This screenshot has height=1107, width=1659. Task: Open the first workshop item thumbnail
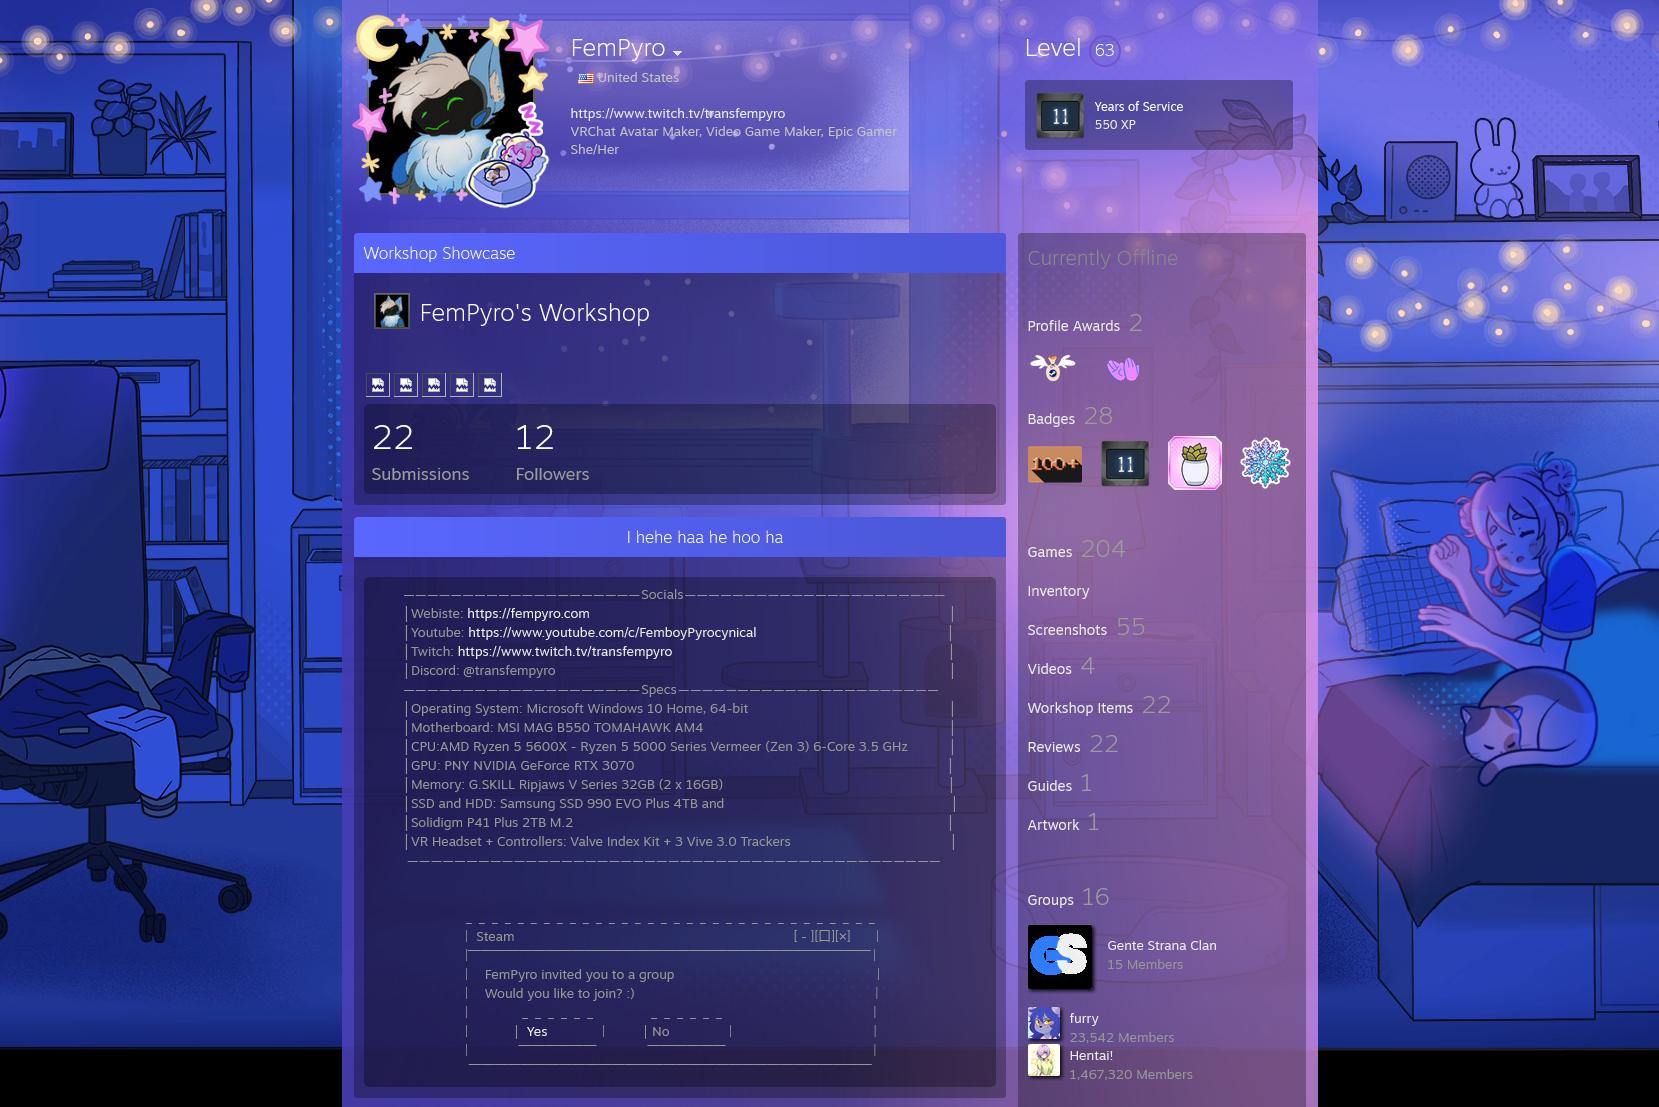tap(378, 385)
